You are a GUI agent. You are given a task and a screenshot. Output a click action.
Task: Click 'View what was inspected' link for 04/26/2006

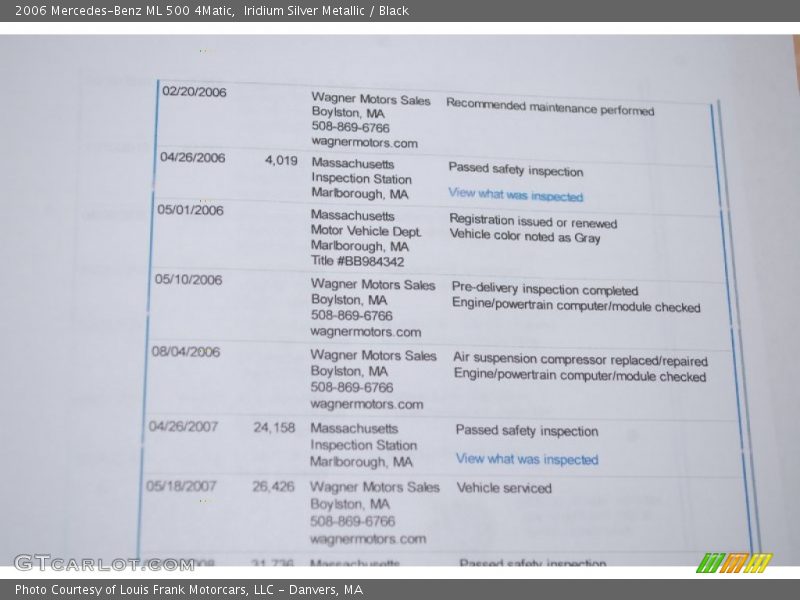pyautogui.click(x=515, y=194)
